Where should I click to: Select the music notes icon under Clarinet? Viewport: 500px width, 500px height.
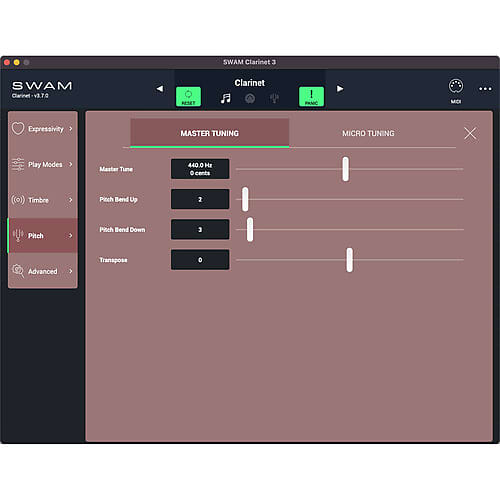(226, 98)
